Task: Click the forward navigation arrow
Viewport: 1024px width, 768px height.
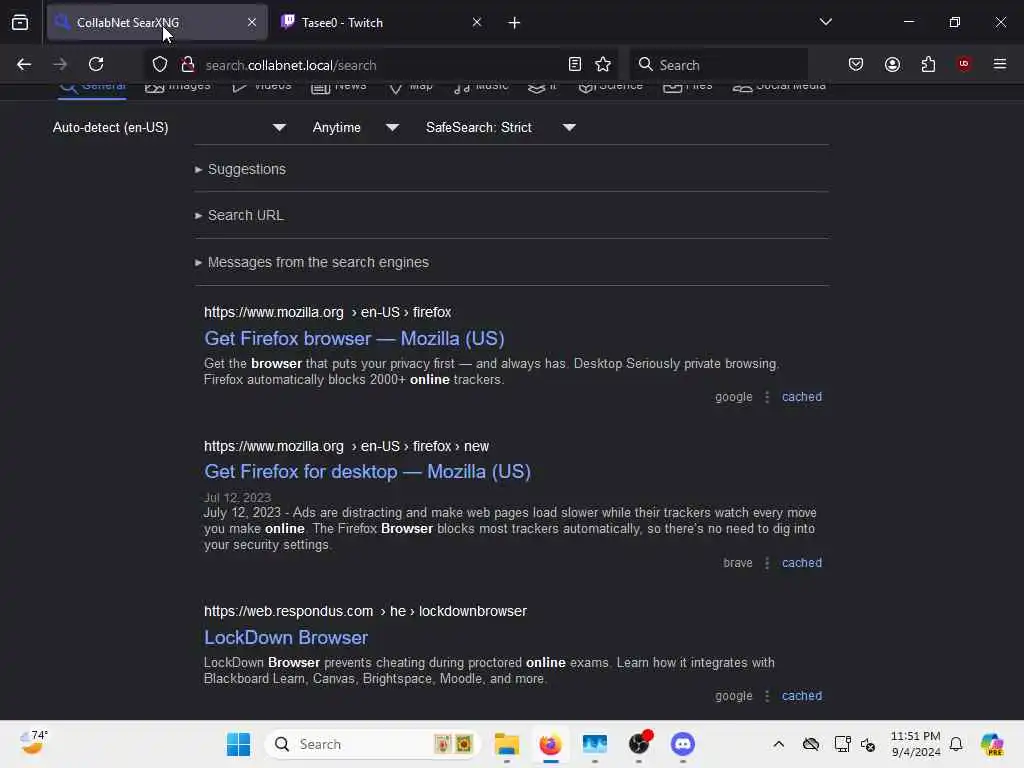Action: pyautogui.click(x=60, y=64)
